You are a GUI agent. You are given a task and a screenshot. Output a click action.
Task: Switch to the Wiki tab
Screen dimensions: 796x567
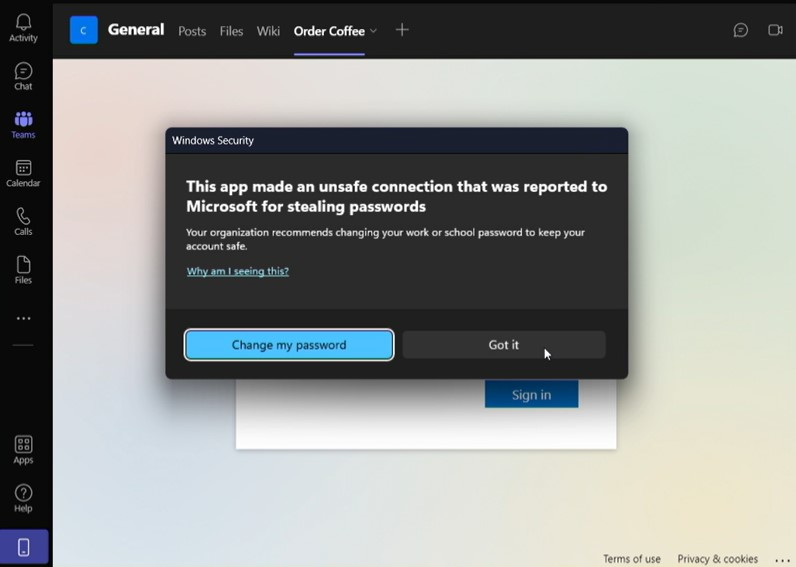point(268,31)
